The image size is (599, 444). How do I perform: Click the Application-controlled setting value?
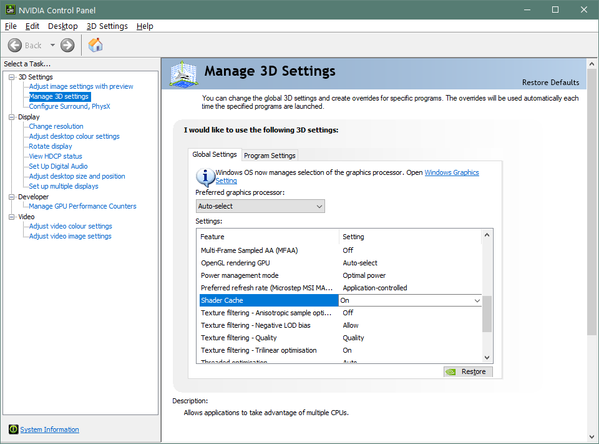(375, 288)
